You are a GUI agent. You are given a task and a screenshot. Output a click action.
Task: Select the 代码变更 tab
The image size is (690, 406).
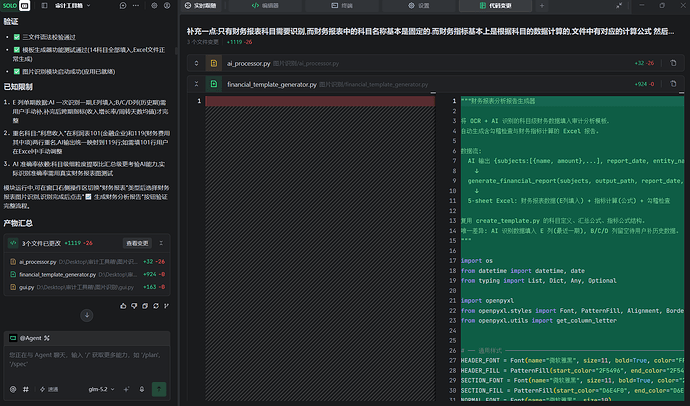(x=495, y=5)
